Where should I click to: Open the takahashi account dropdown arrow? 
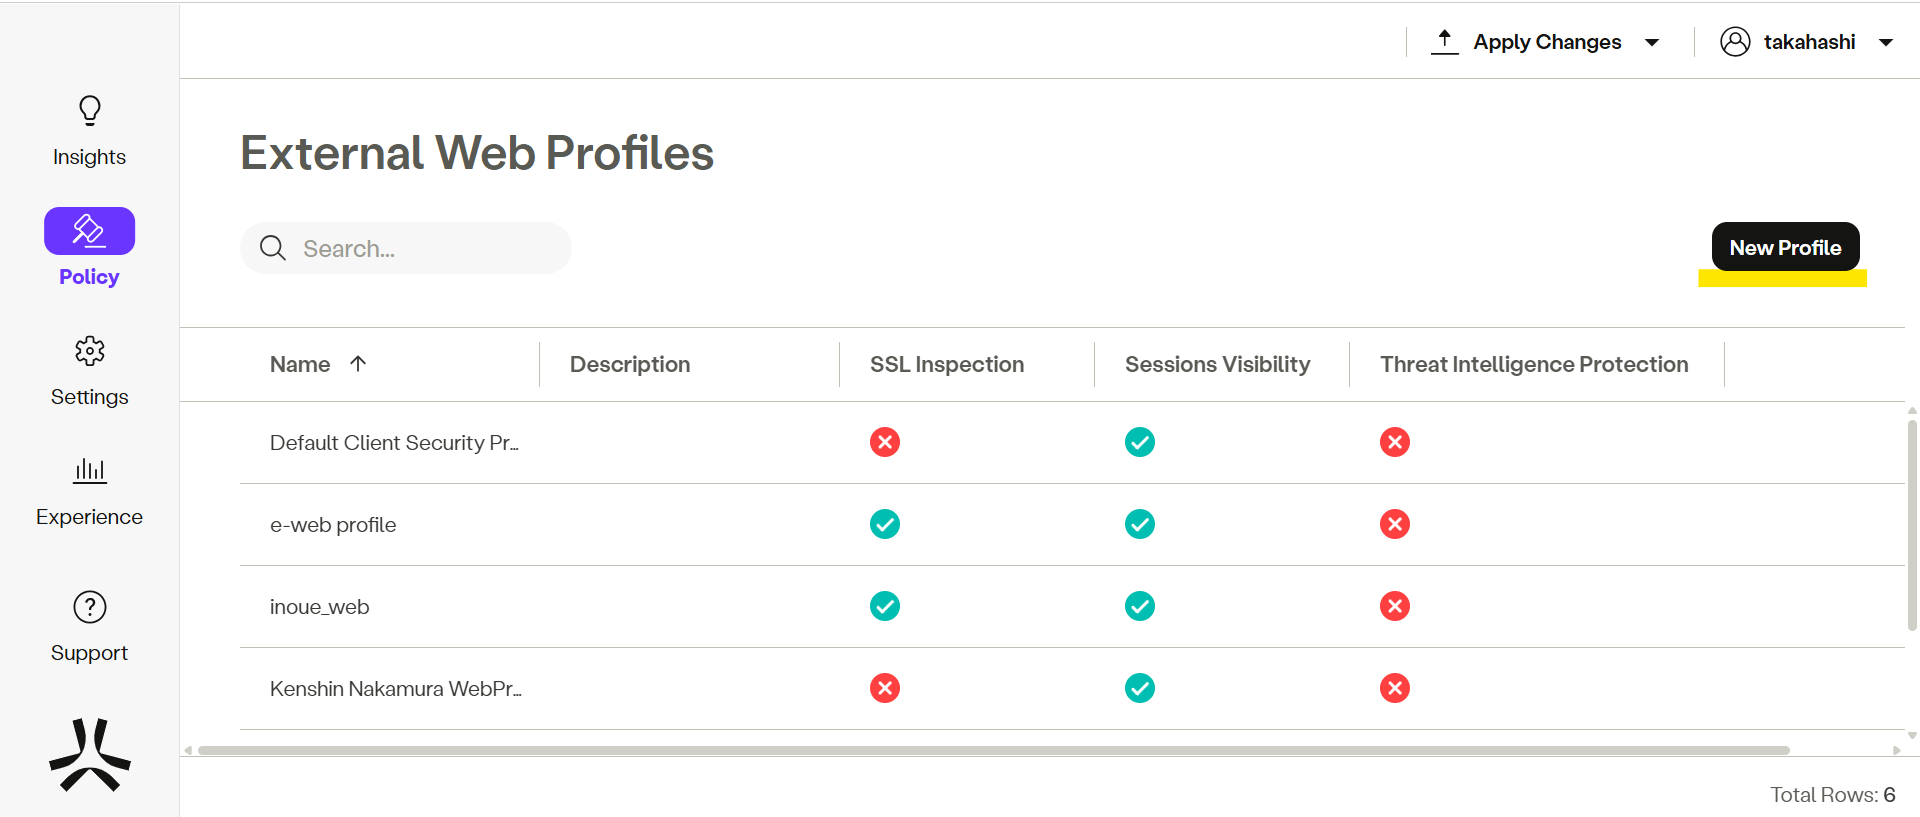(x=1886, y=43)
